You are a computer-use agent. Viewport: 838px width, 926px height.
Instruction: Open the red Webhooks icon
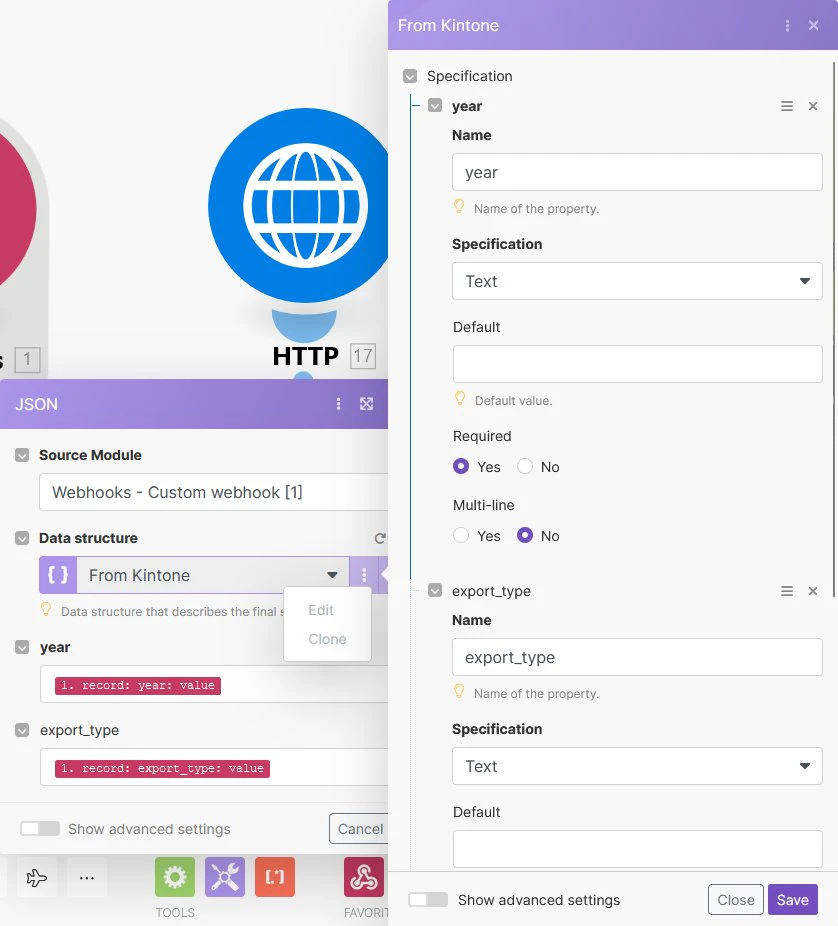(x=364, y=877)
